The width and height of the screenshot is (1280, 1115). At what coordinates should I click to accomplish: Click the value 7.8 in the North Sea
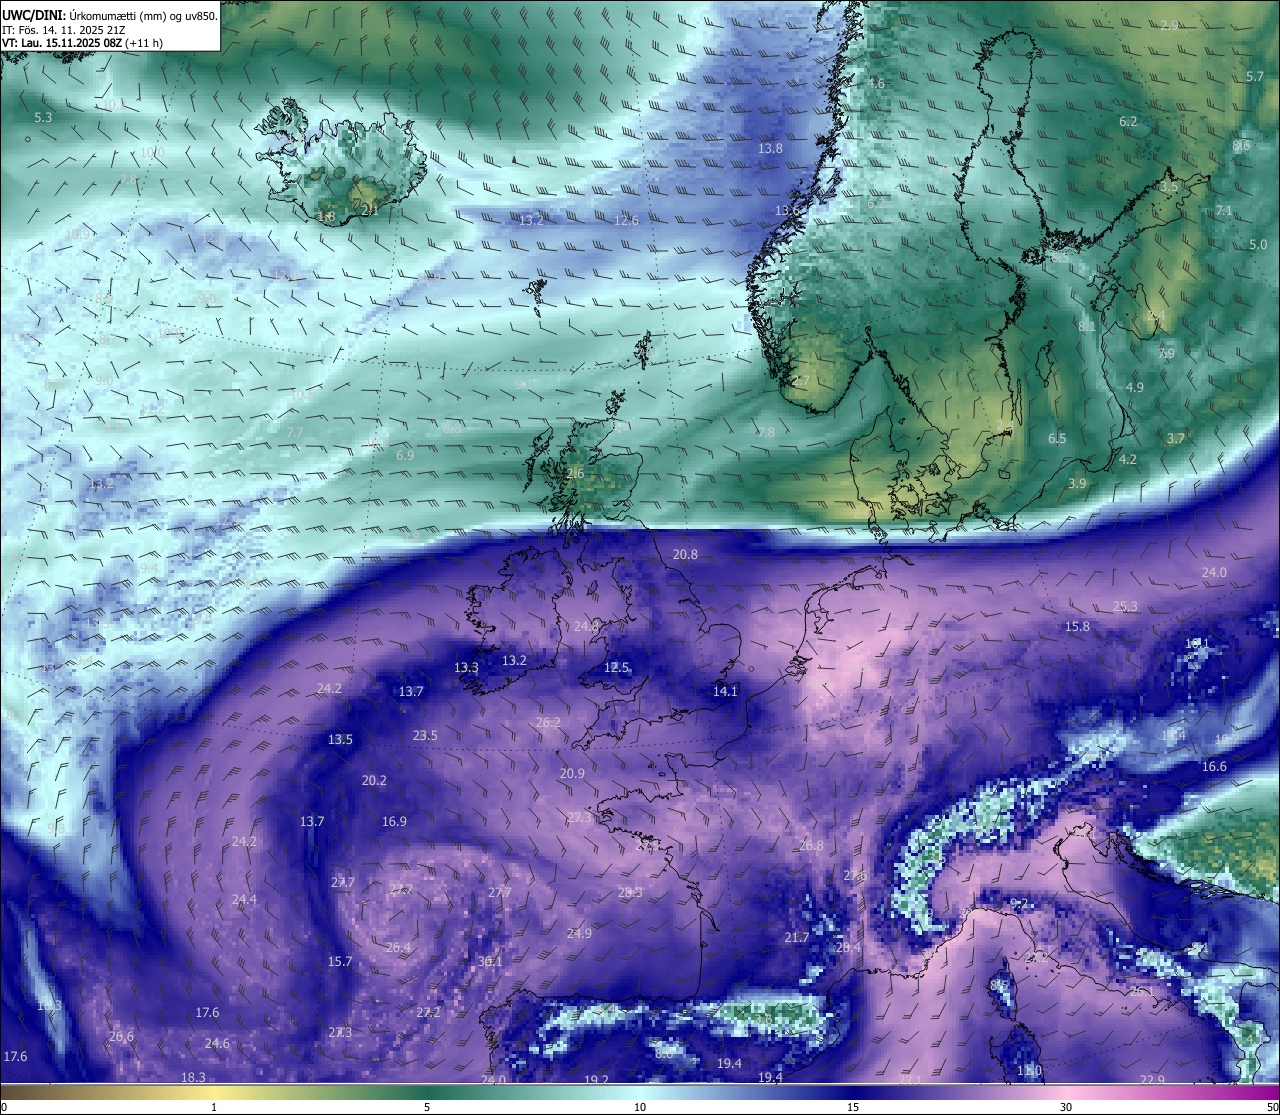pyautogui.click(x=766, y=432)
